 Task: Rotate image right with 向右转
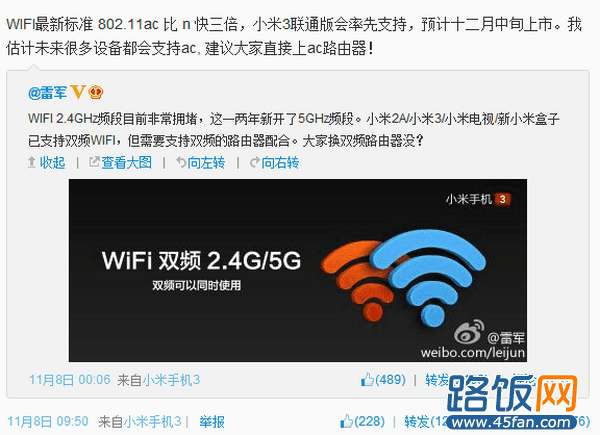pyautogui.click(x=280, y=163)
